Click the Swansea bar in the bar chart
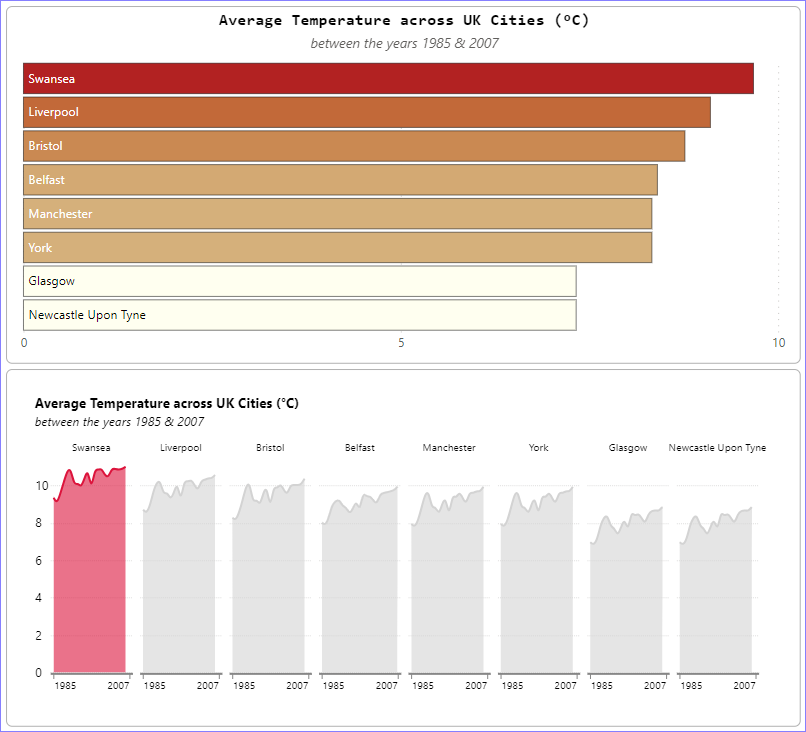Viewport: 806px width, 732px height. (x=388, y=79)
